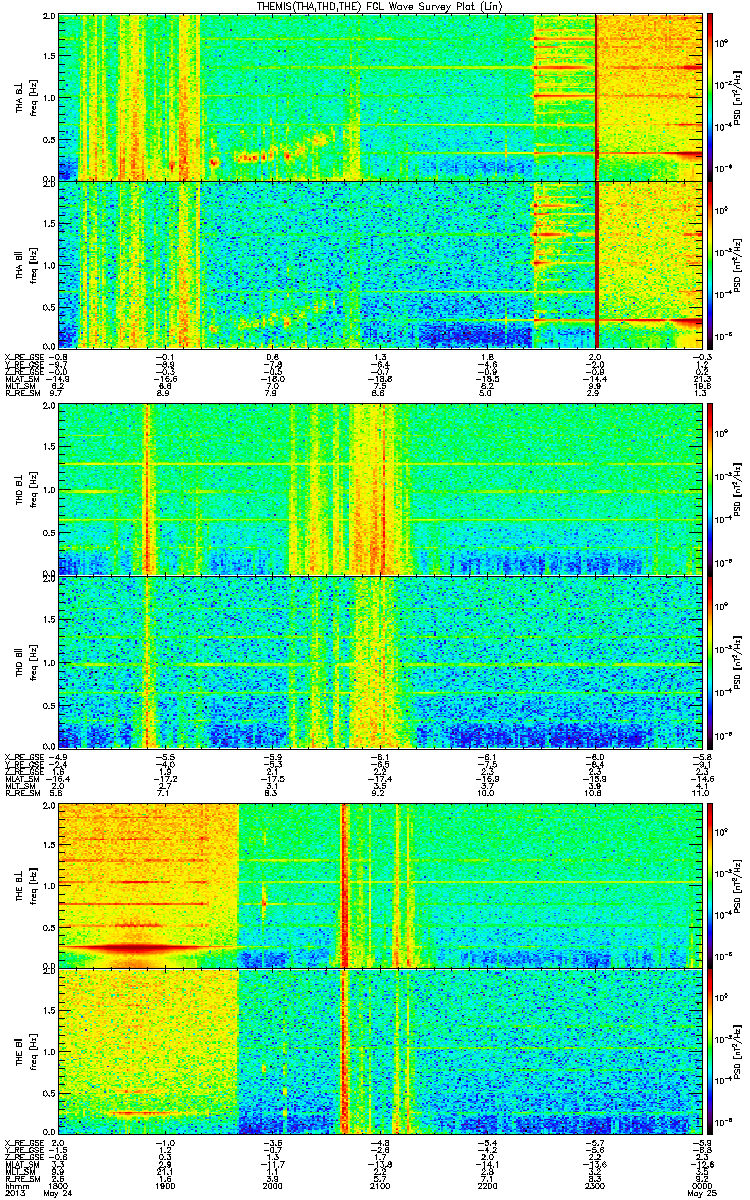The image size is (750, 1200).
Task: Click the 1900 time tick label at bottom
Action: (164, 1186)
